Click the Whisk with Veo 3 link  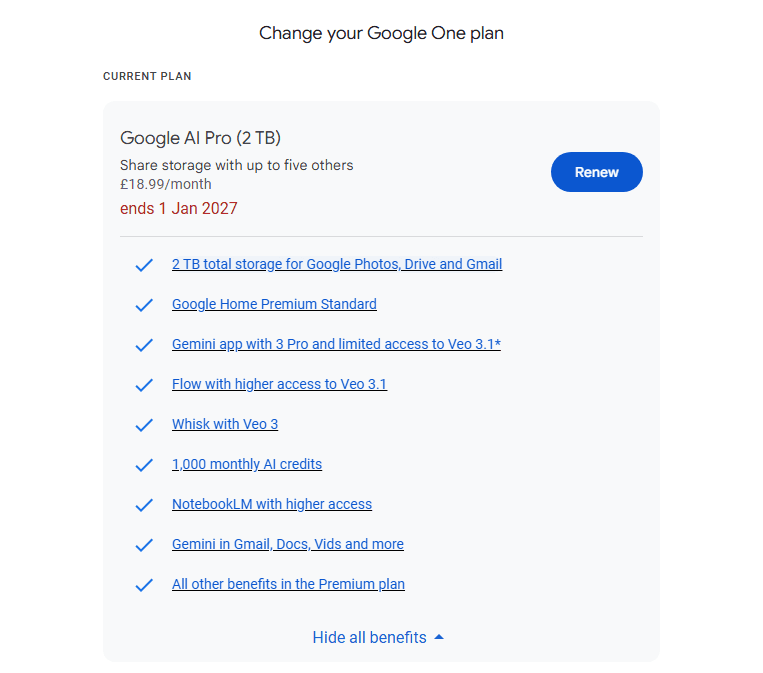(x=225, y=424)
